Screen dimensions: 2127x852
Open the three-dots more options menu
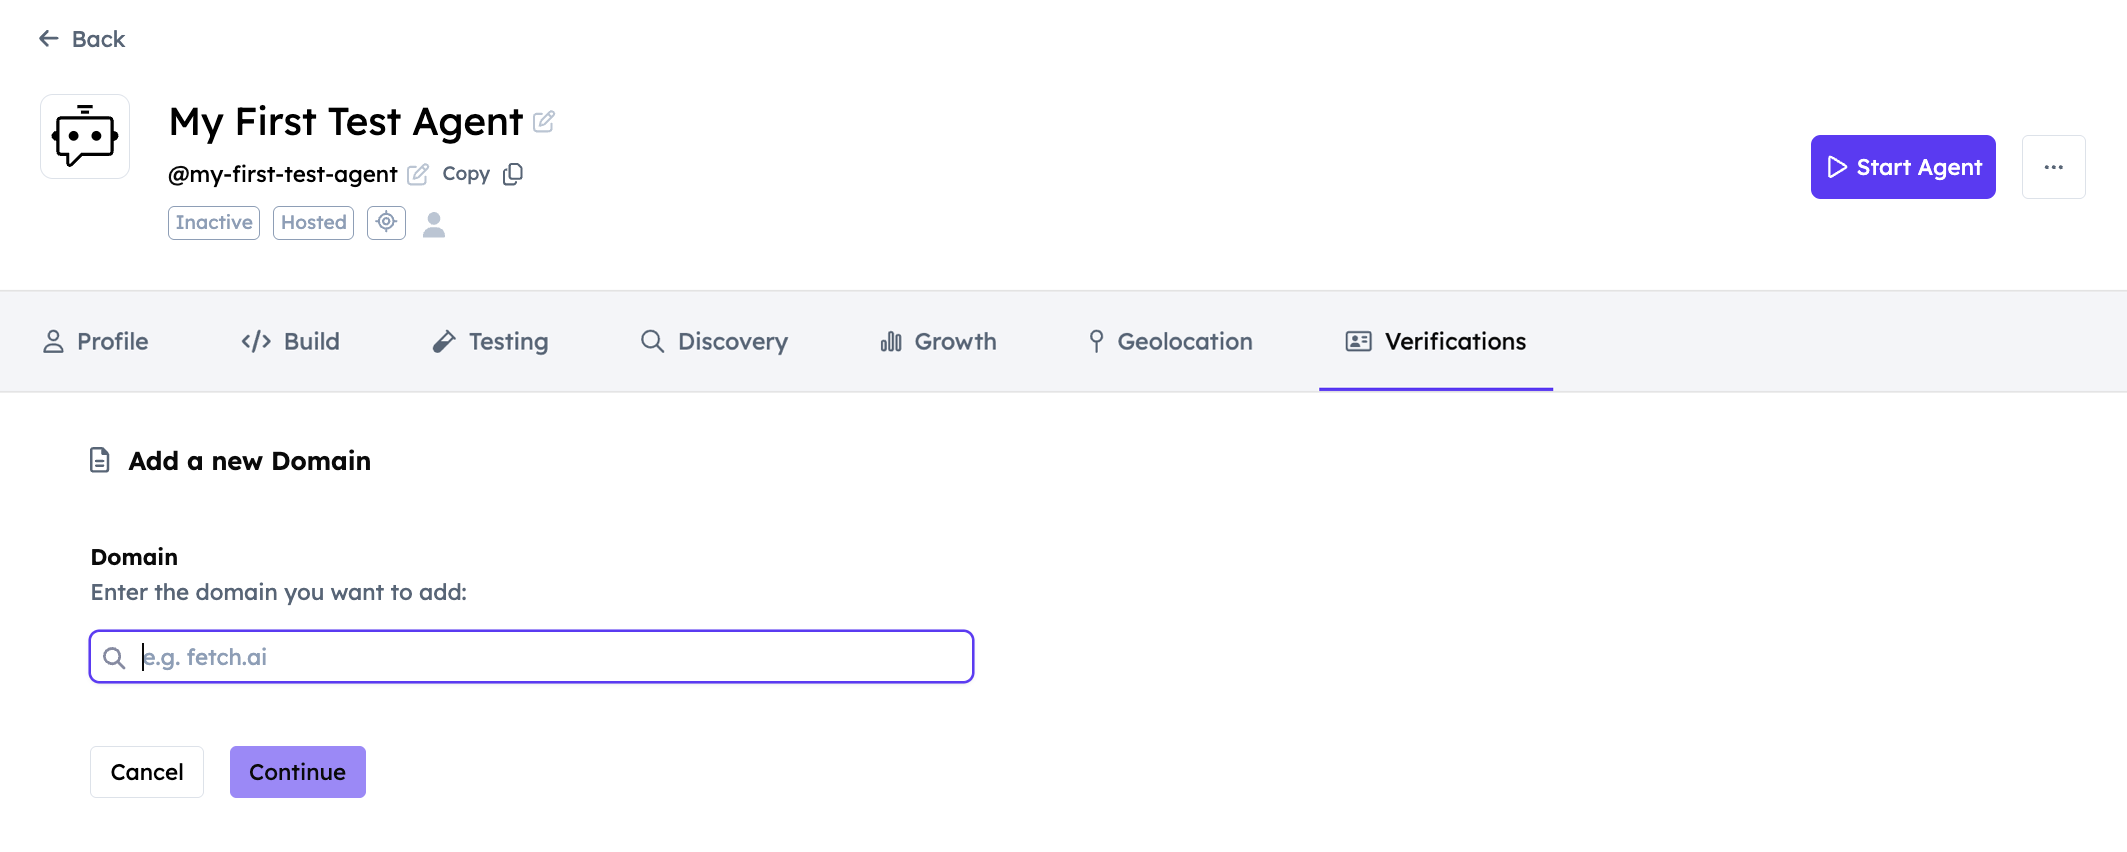tap(2053, 167)
